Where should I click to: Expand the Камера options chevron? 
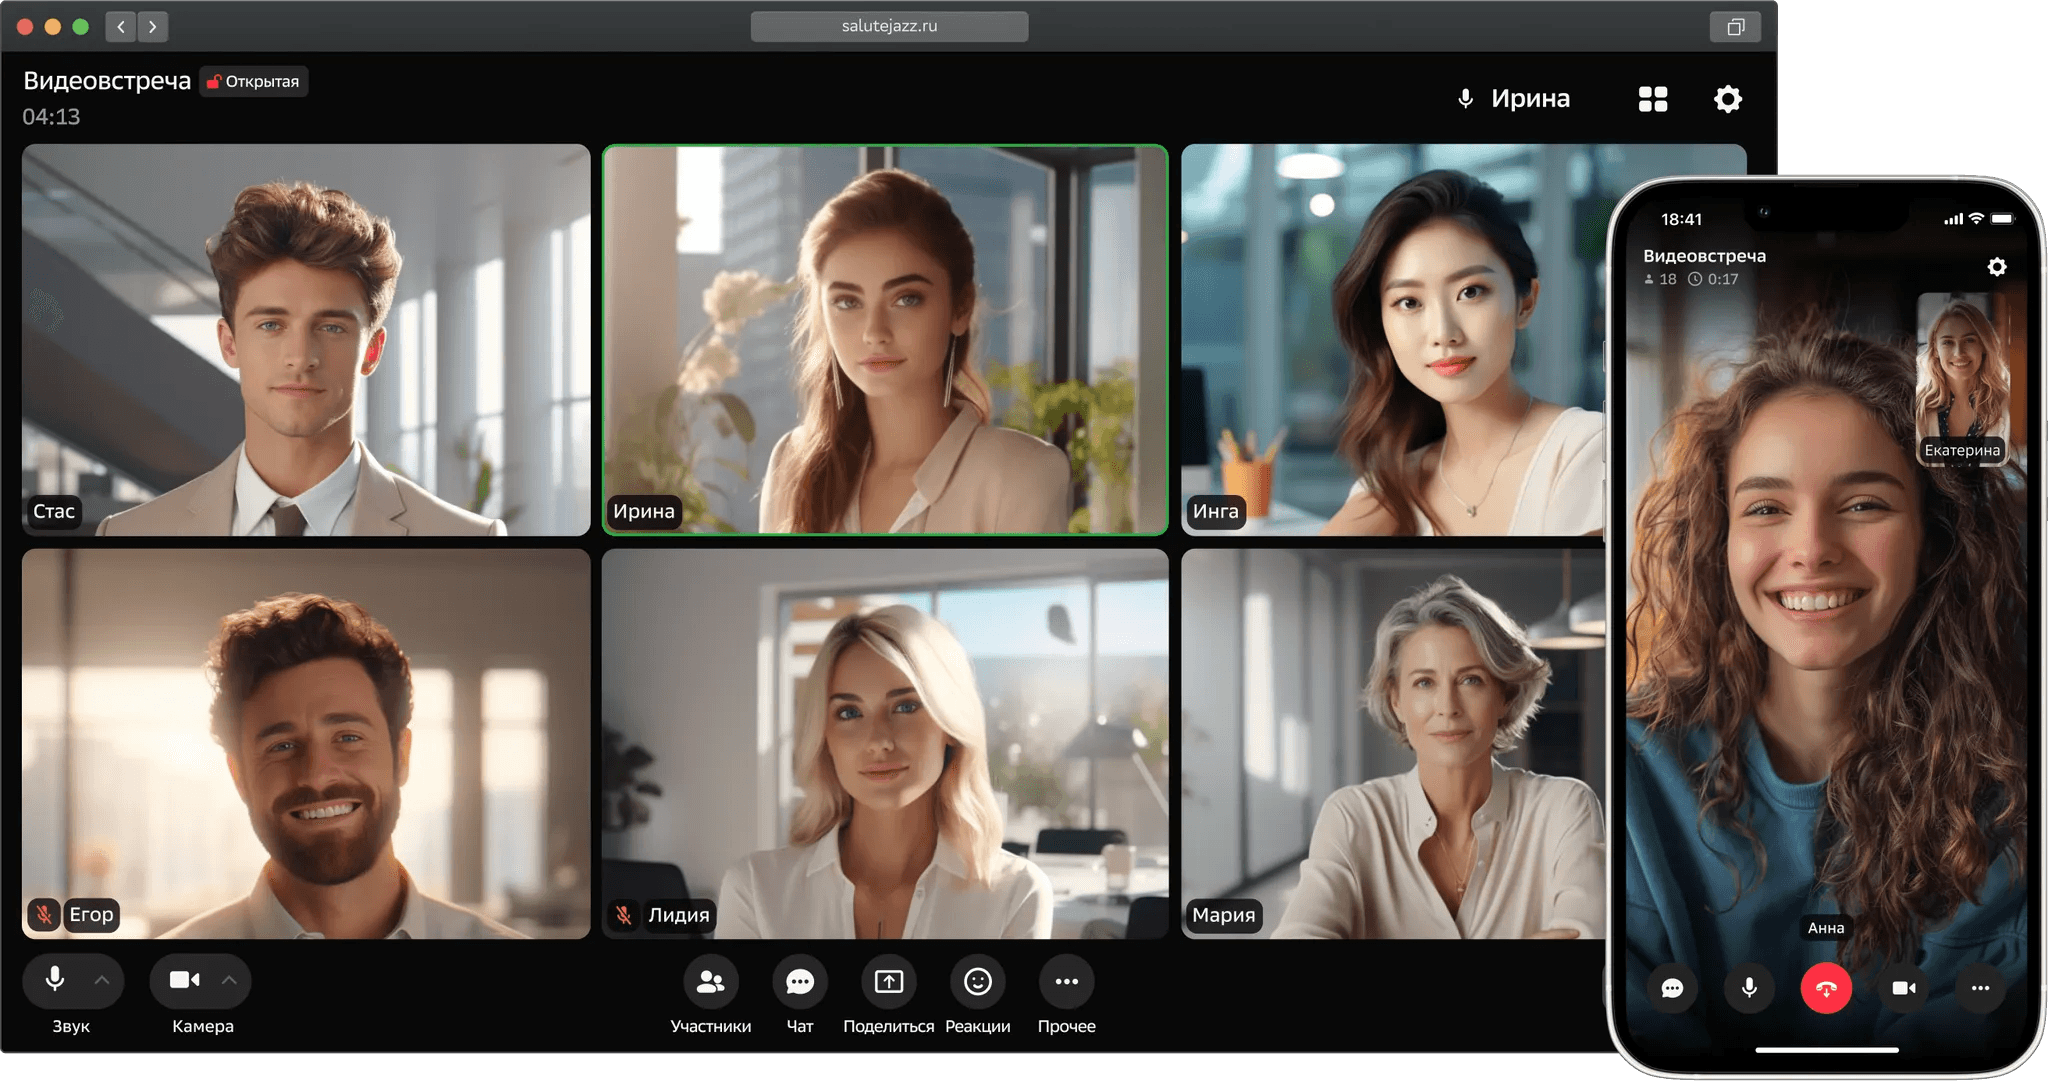pos(229,980)
